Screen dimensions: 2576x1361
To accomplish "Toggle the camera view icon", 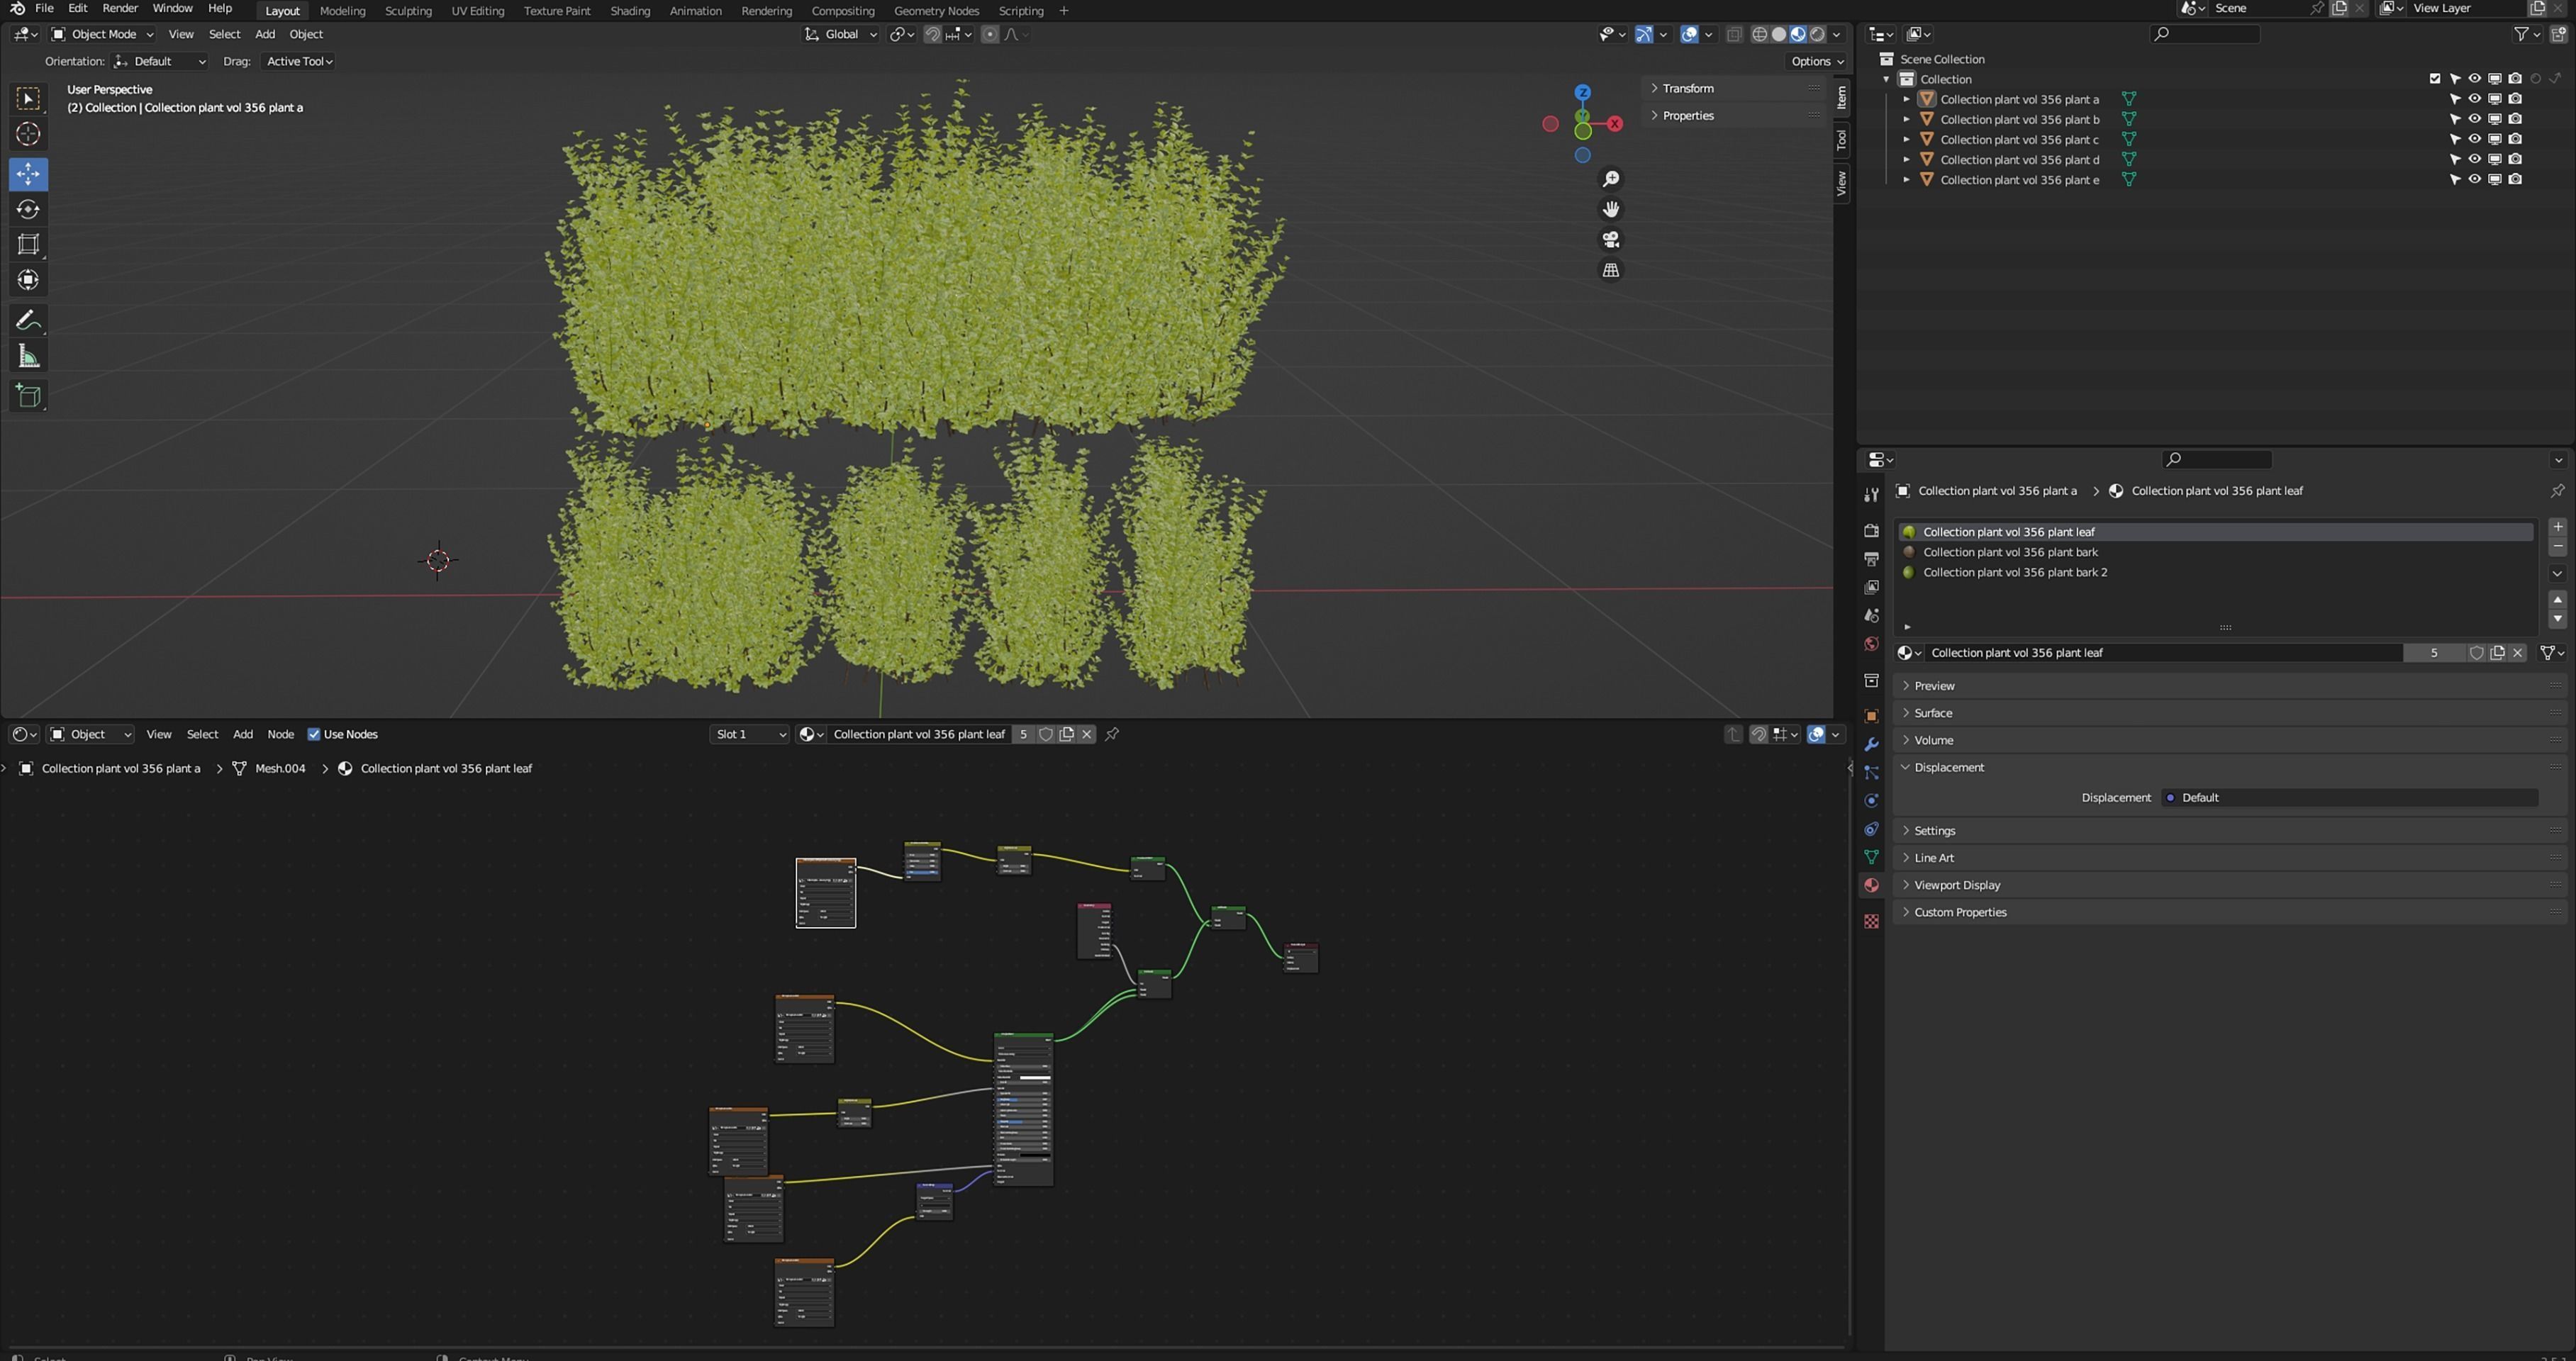I will click(x=1611, y=240).
